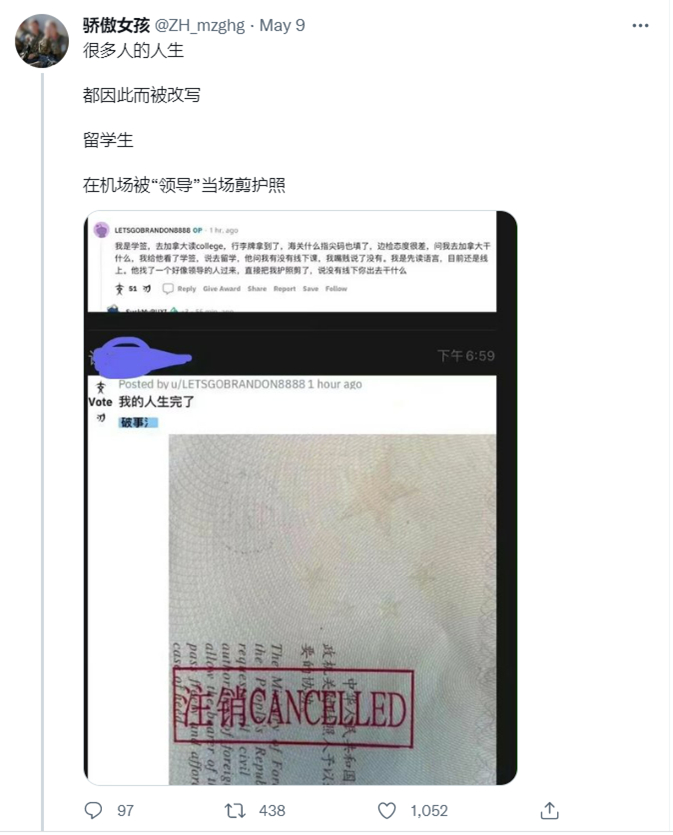Click the upvote arrow next to 51

(119, 289)
